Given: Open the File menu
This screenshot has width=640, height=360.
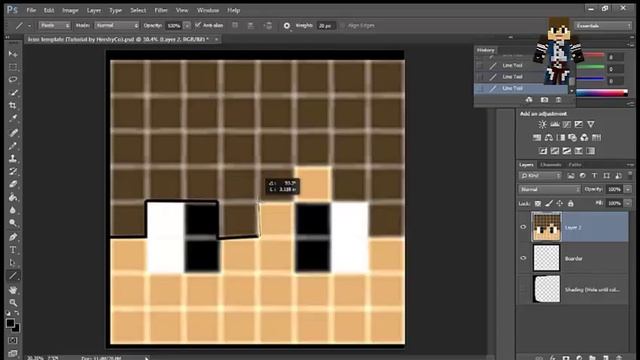Looking at the screenshot, I should (x=31, y=10).
